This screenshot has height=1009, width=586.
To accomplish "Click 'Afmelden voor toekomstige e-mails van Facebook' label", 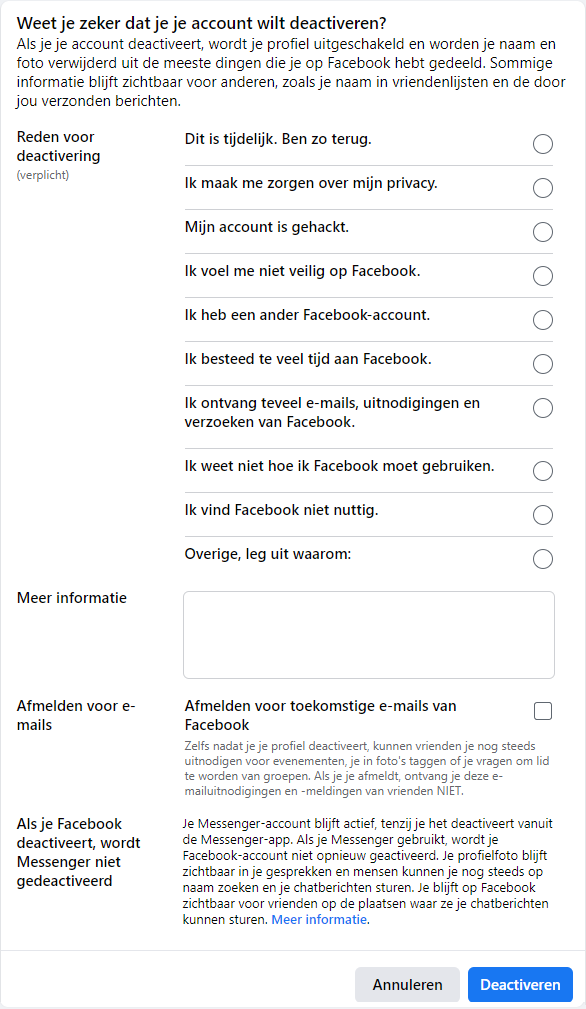I will [320, 715].
